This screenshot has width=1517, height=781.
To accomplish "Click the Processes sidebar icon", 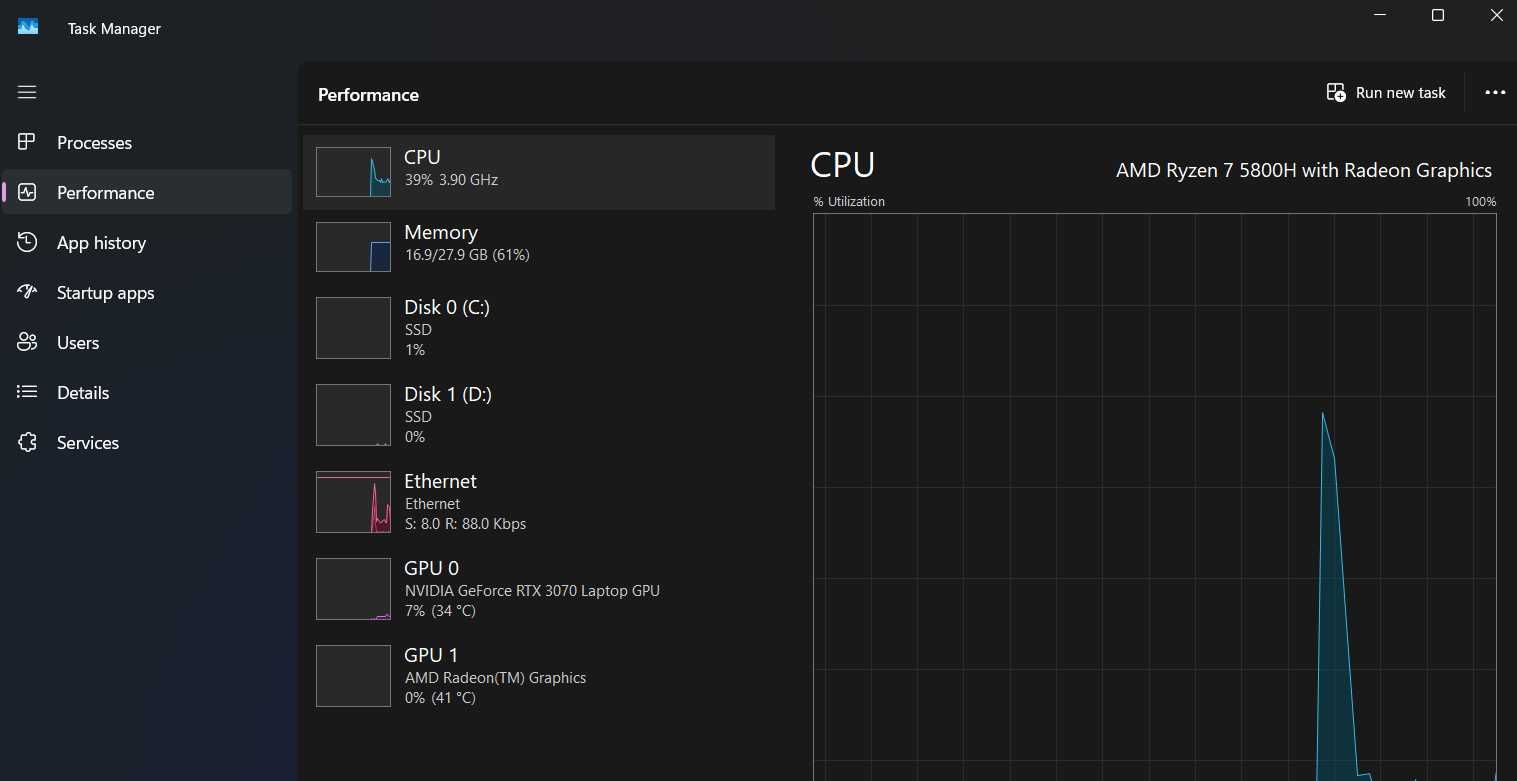I will (27, 142).
